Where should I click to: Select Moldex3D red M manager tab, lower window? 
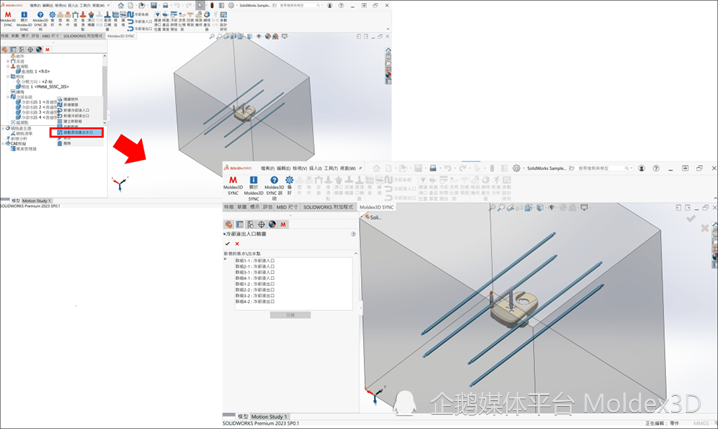[283, 224]
